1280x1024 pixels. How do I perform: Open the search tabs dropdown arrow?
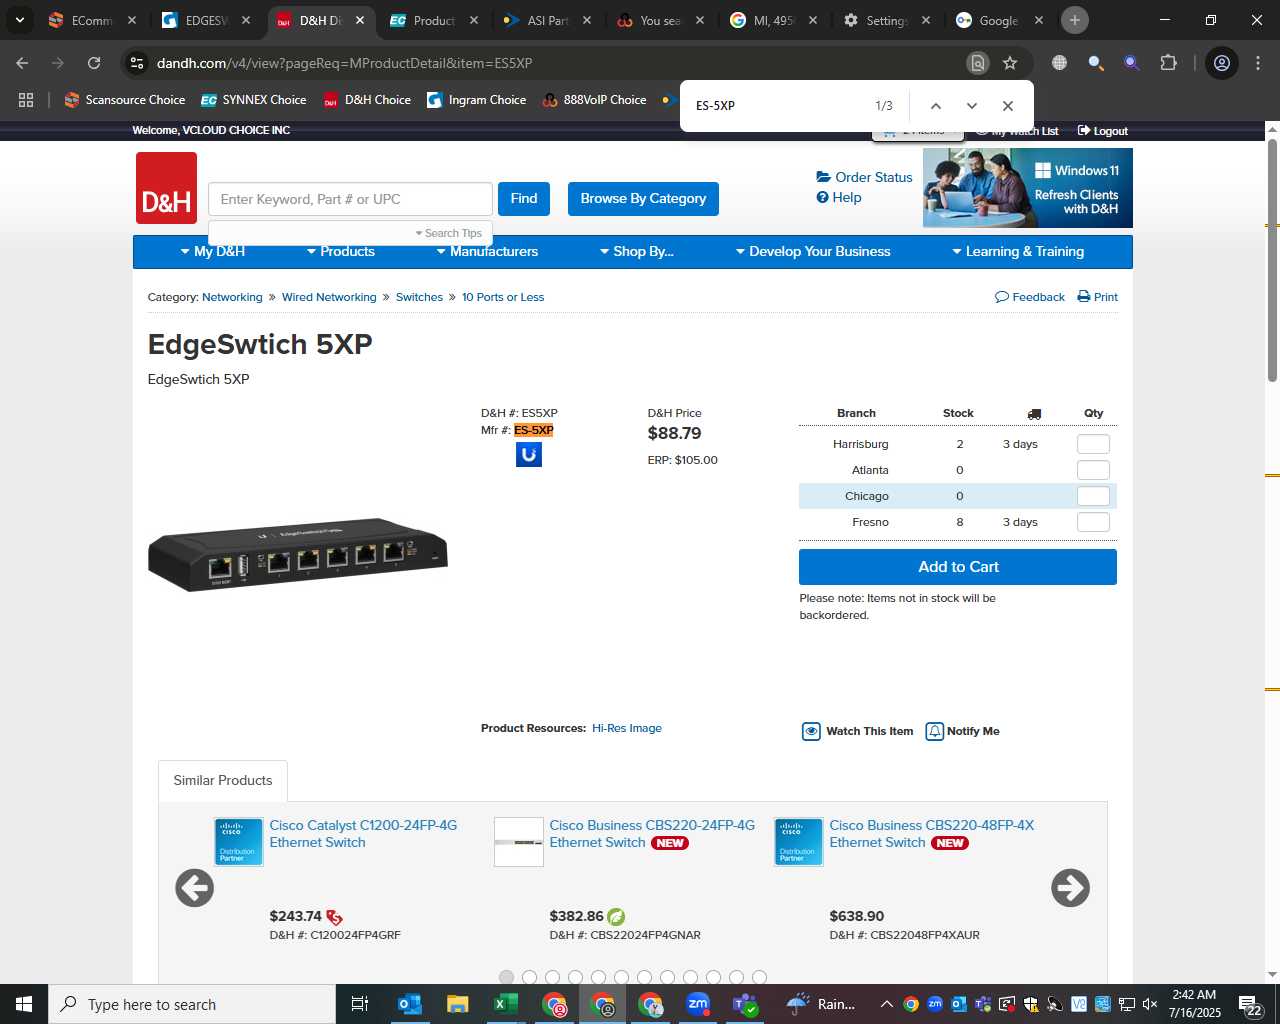tap(19, 20)
